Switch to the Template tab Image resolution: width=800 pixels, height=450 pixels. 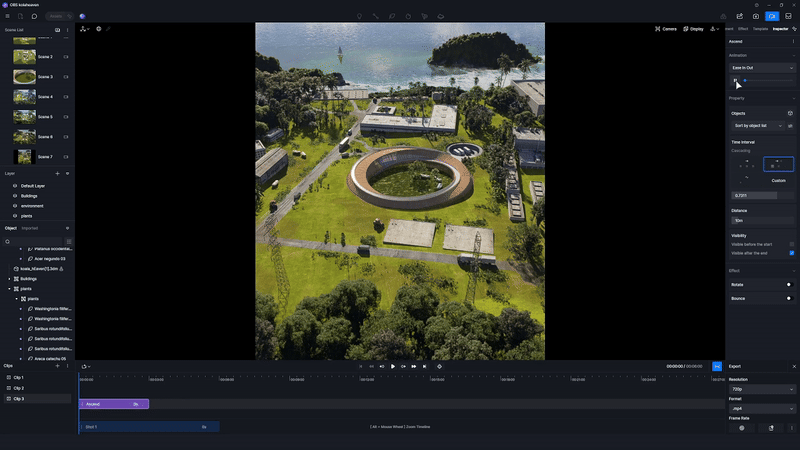tap(760, 29)
